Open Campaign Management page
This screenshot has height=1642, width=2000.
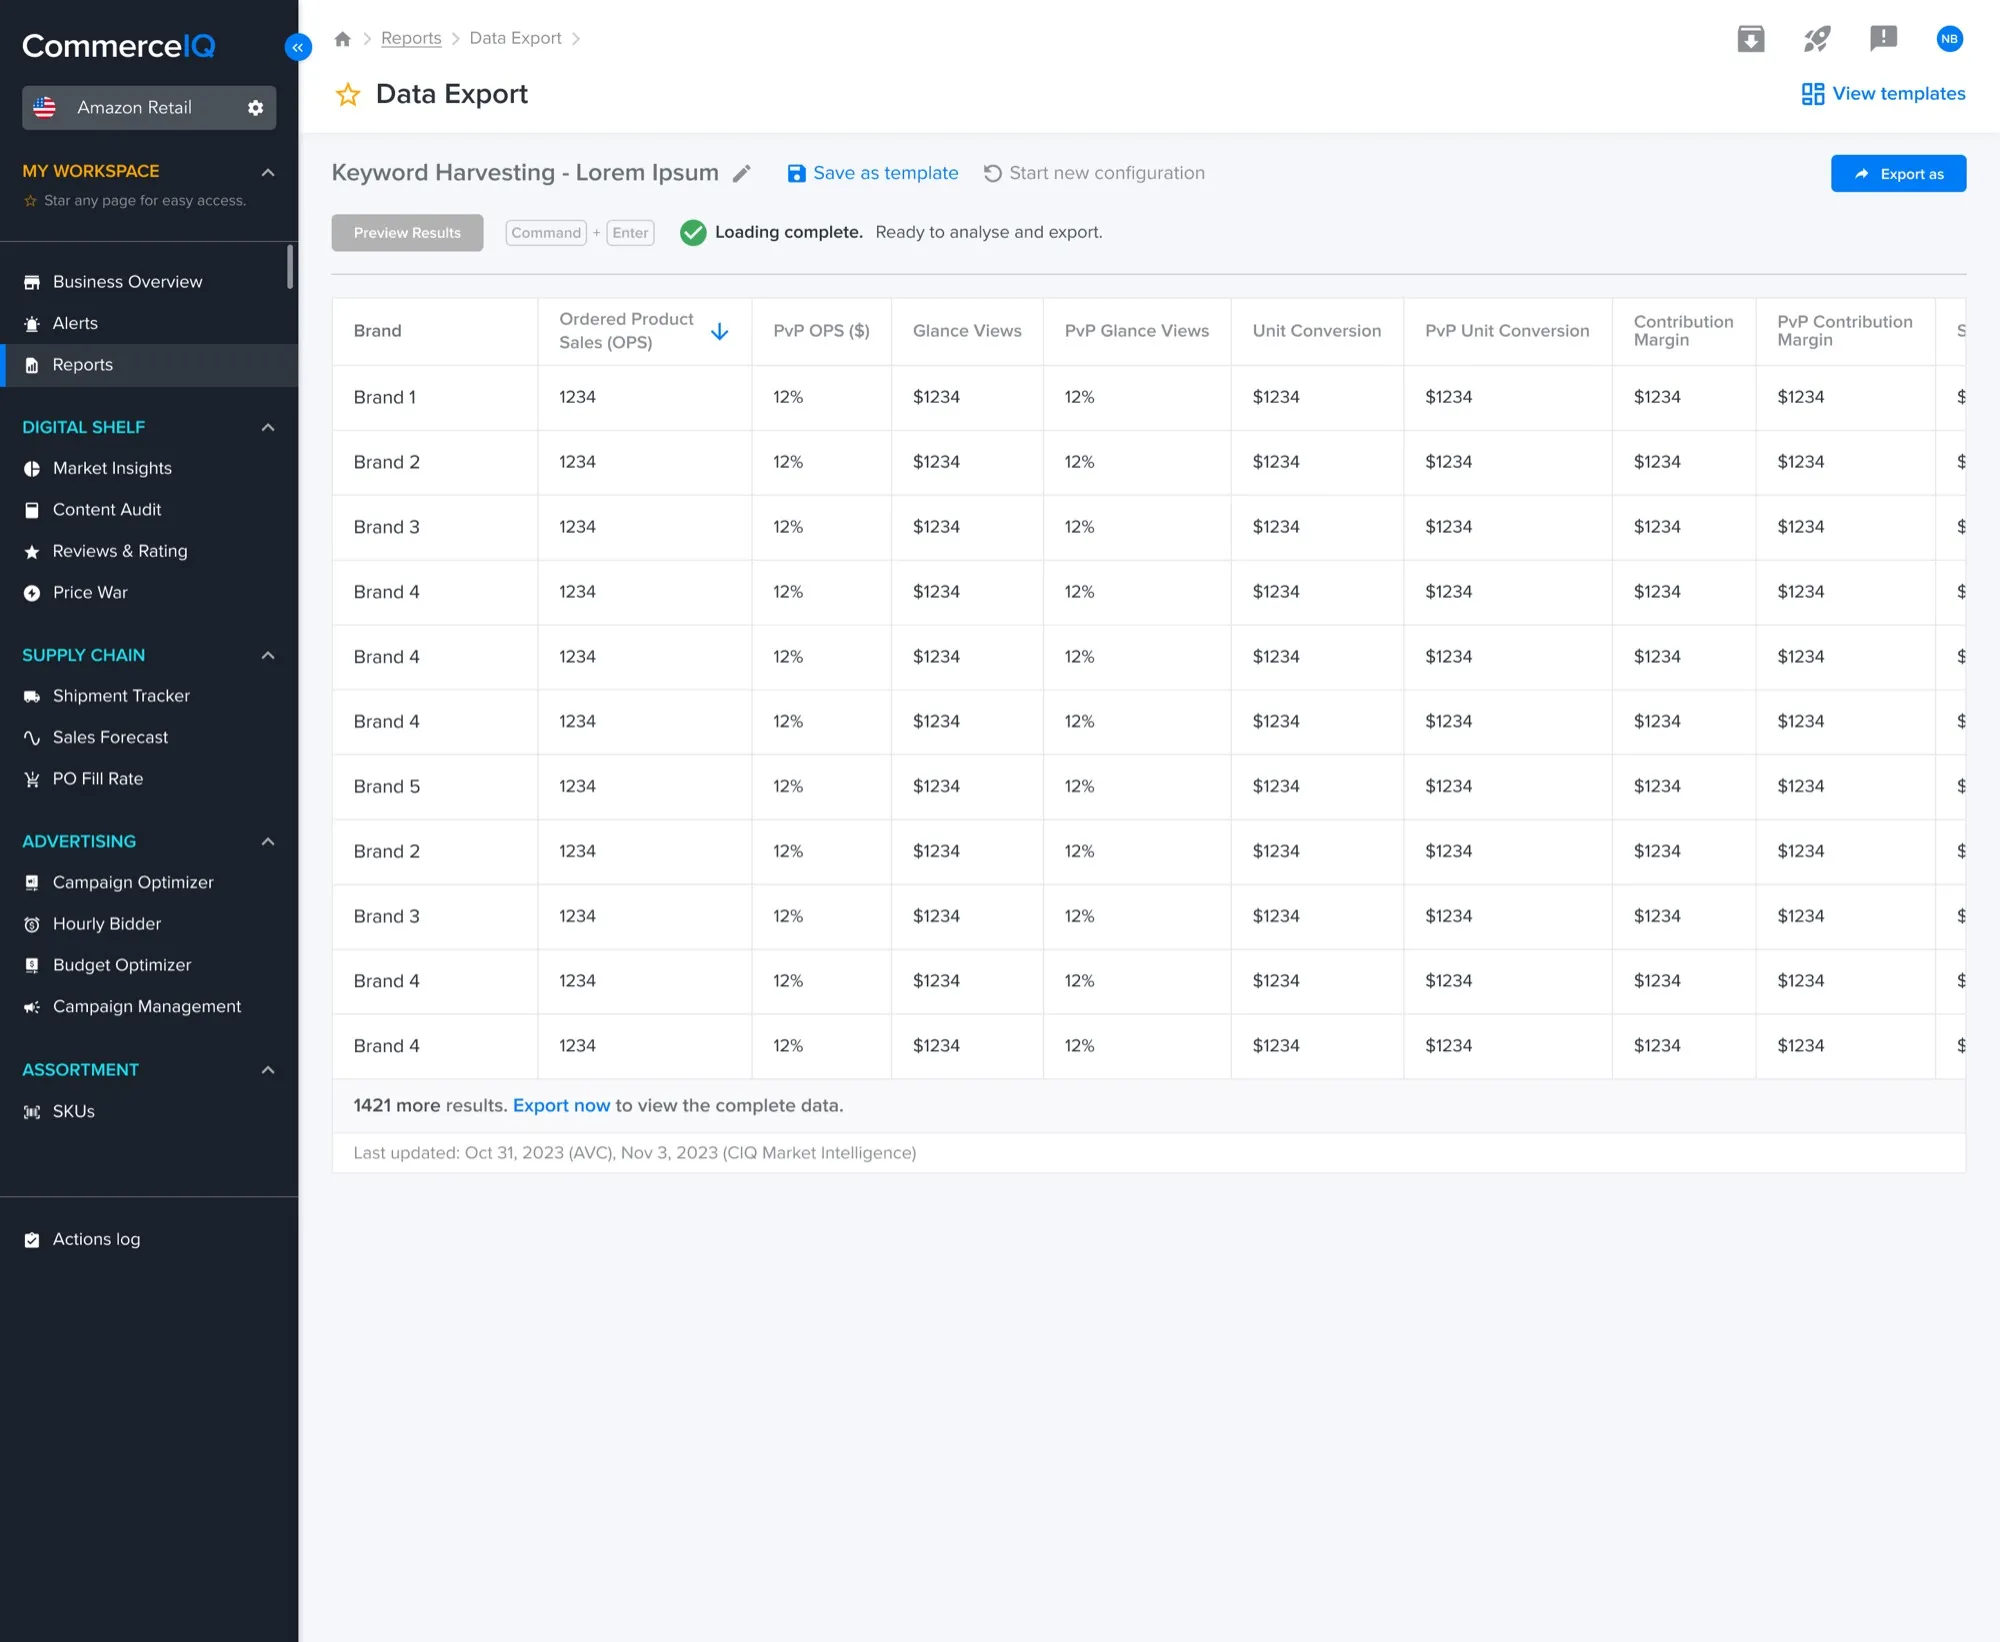[149, 1007]
